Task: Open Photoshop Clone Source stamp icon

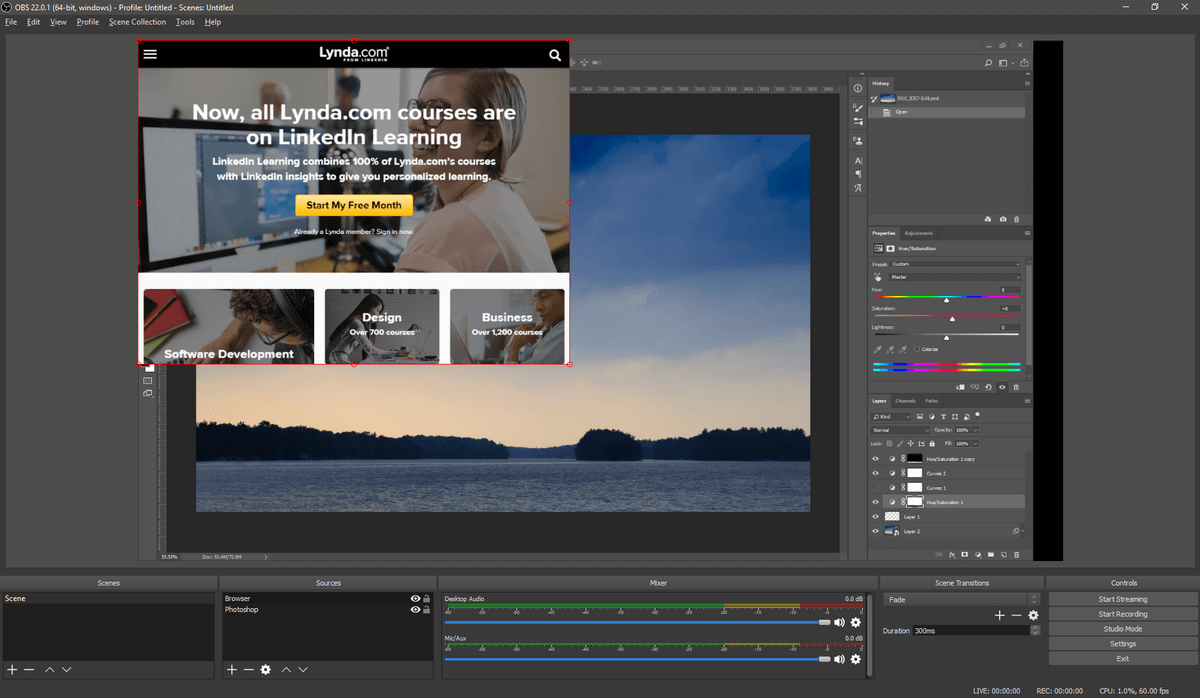Action: [858, 141]
